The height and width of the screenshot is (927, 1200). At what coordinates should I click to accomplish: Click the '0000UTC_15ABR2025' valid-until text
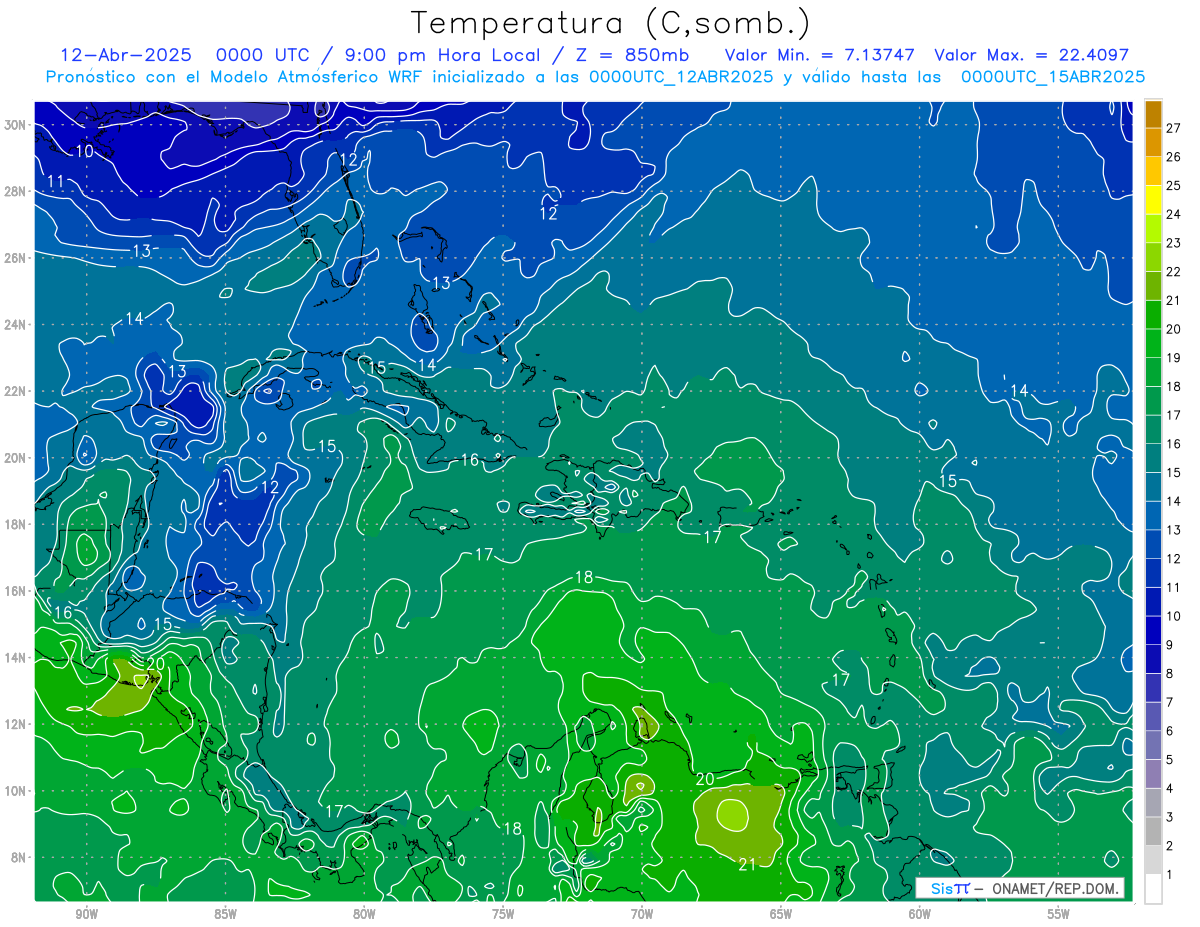(x=1053, y=77)
